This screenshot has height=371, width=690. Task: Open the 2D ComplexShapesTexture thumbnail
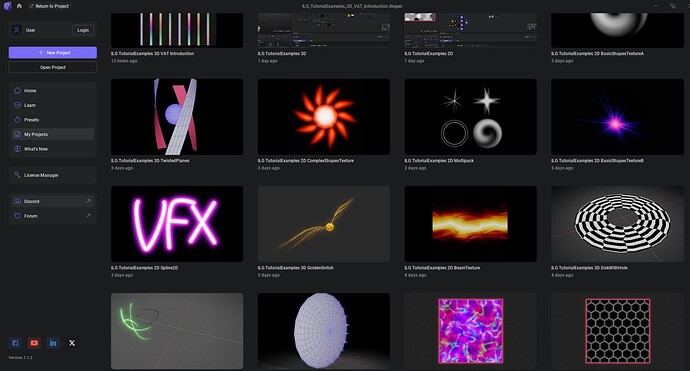click(x=324, y=117)
